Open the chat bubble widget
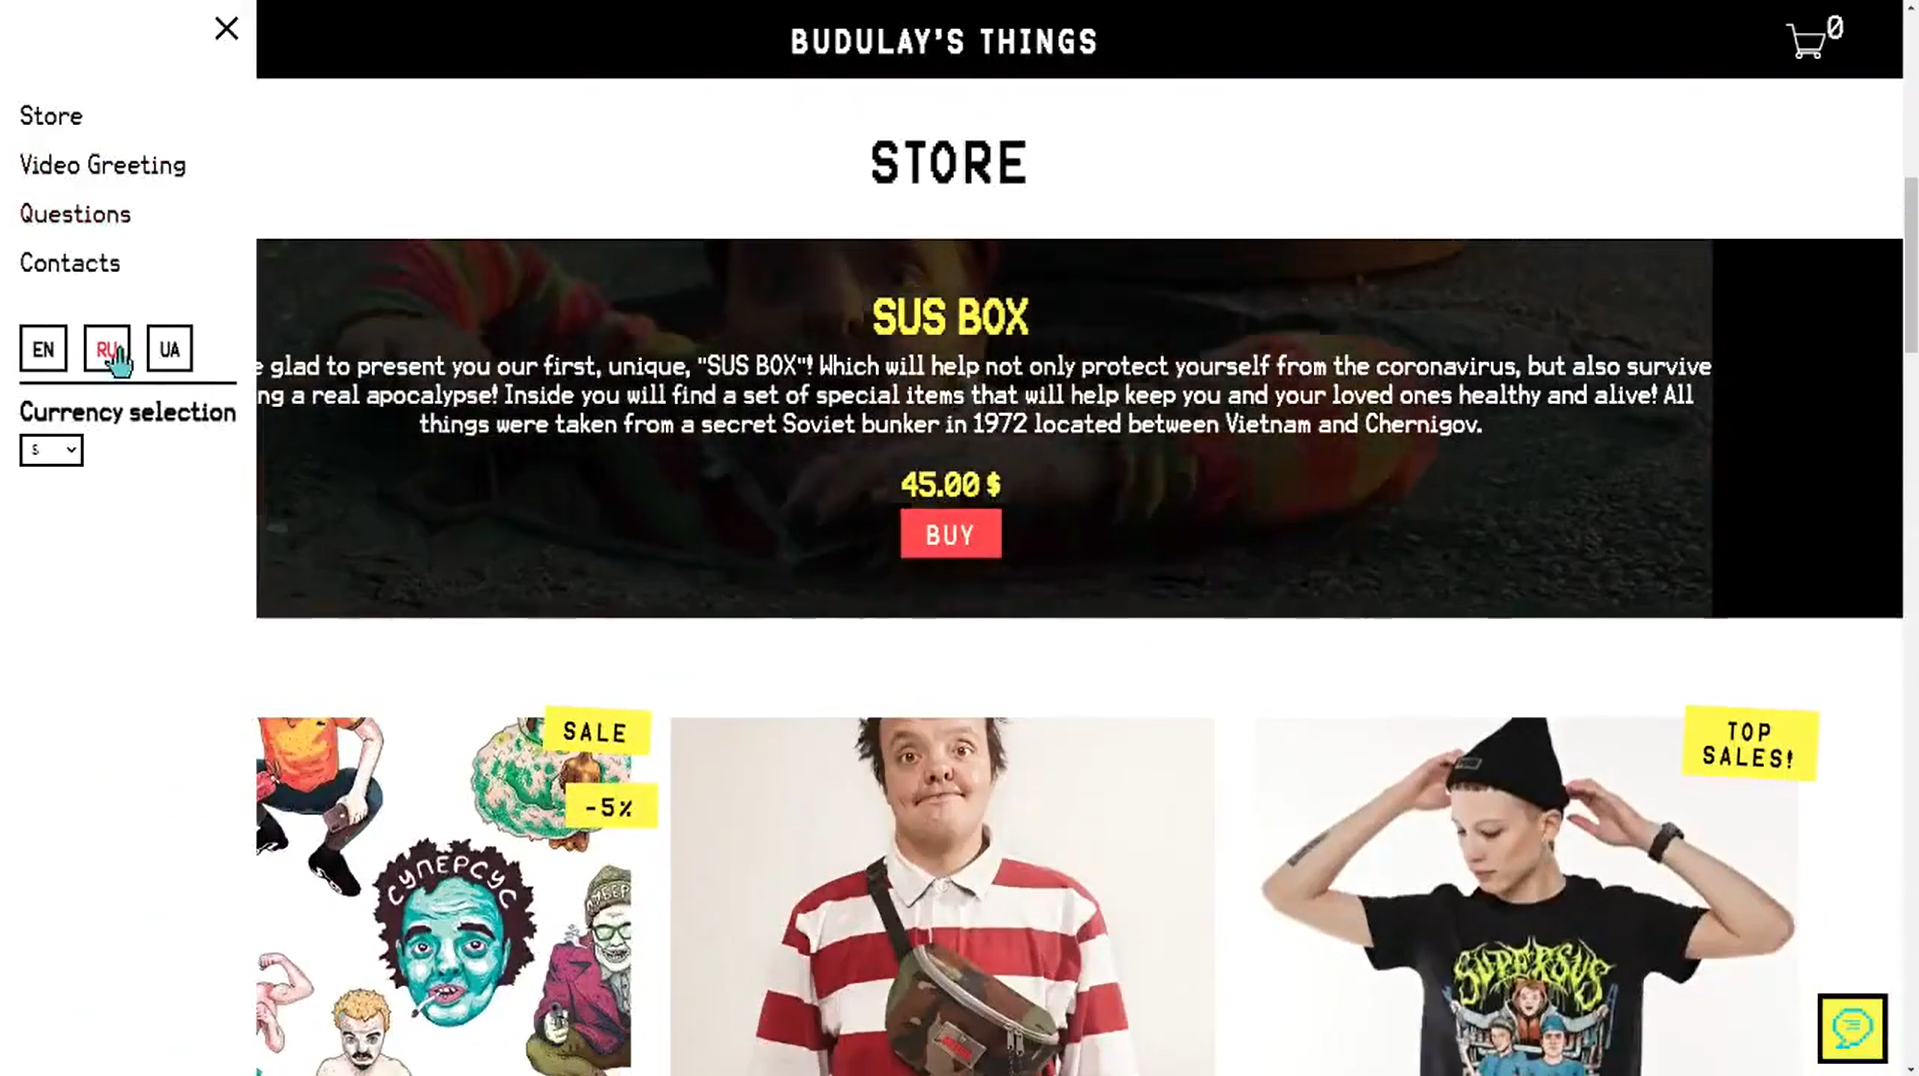Screen dimensions: 1919x1076 tap(1852, 1027)
